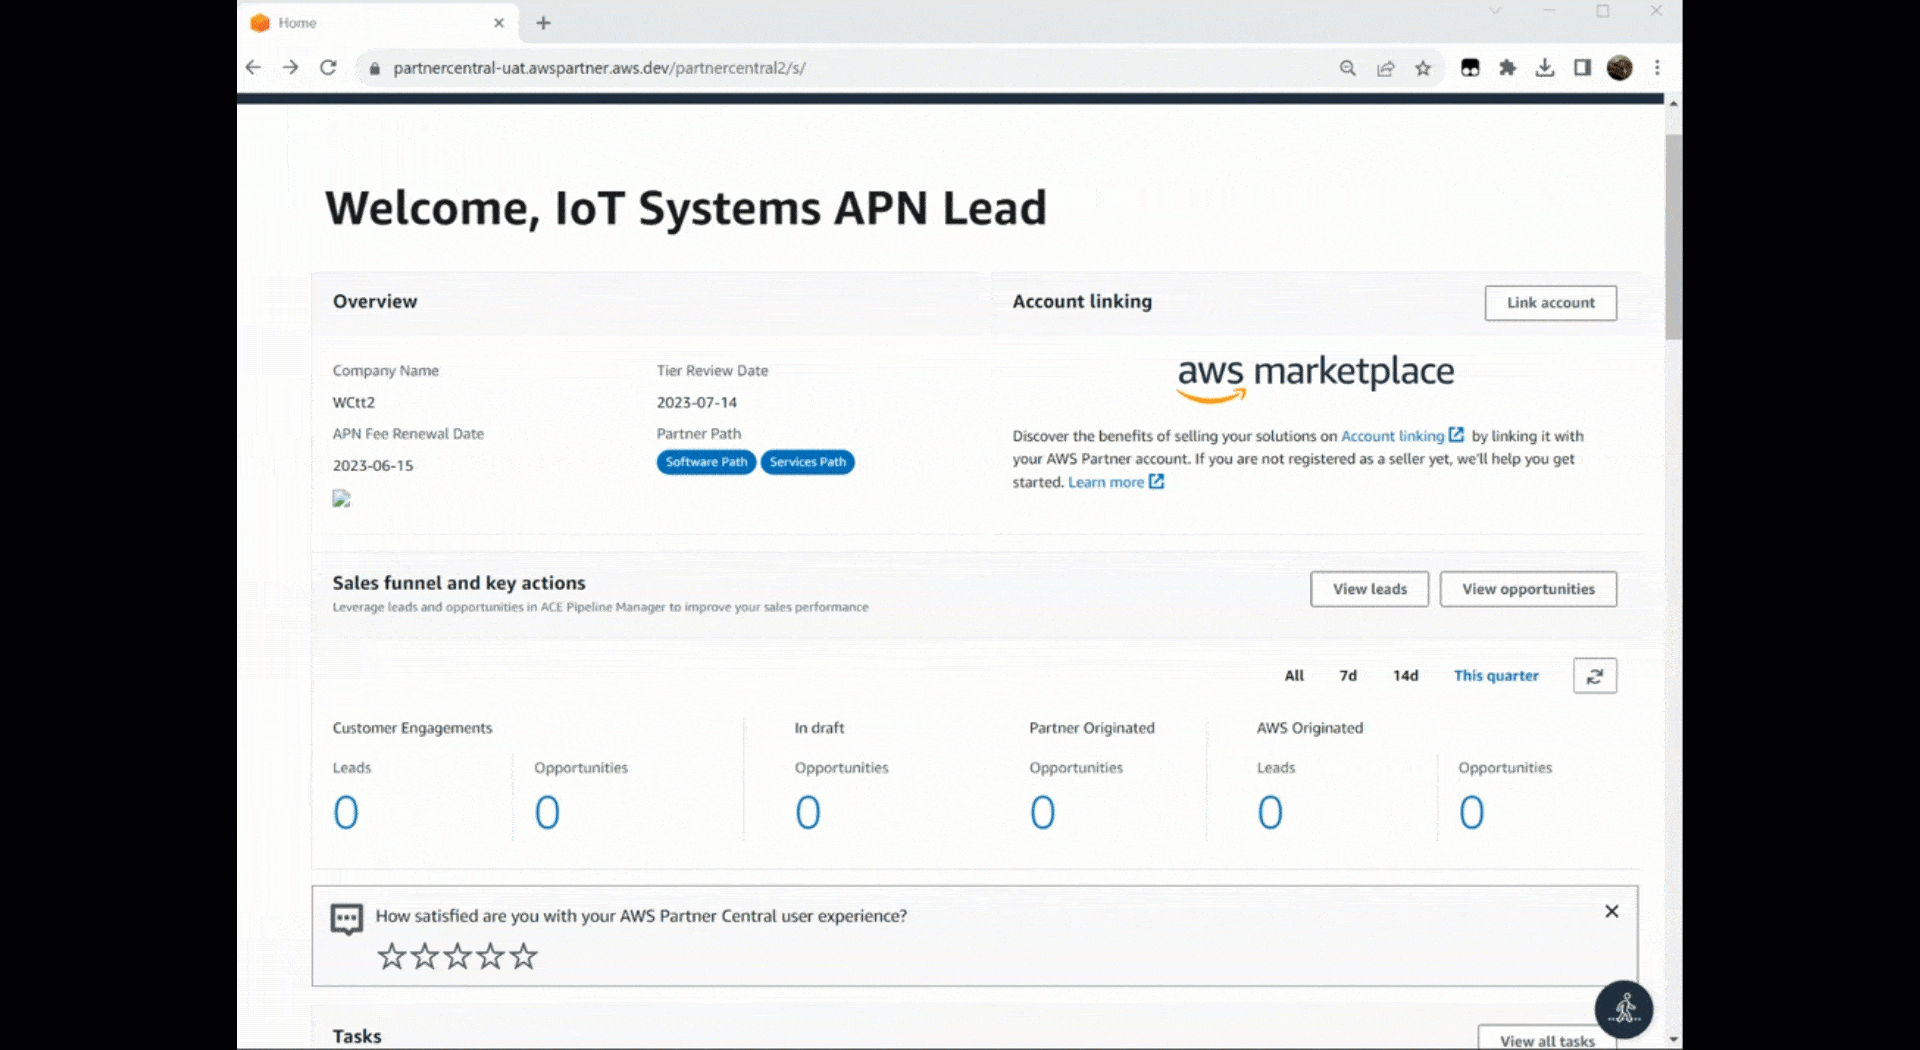
Task: Select the '14d' time filter
Action: [x=1405, y=676]
